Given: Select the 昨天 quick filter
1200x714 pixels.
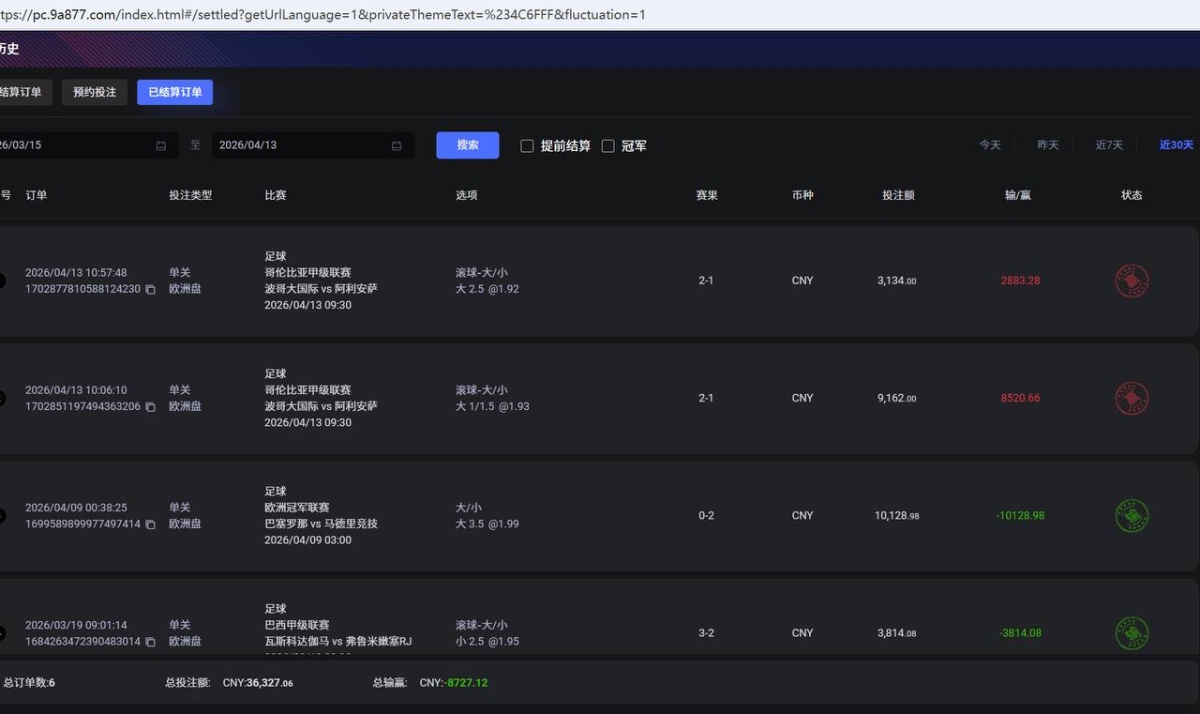Looking at the screenshot, I should coord(1048,145).
